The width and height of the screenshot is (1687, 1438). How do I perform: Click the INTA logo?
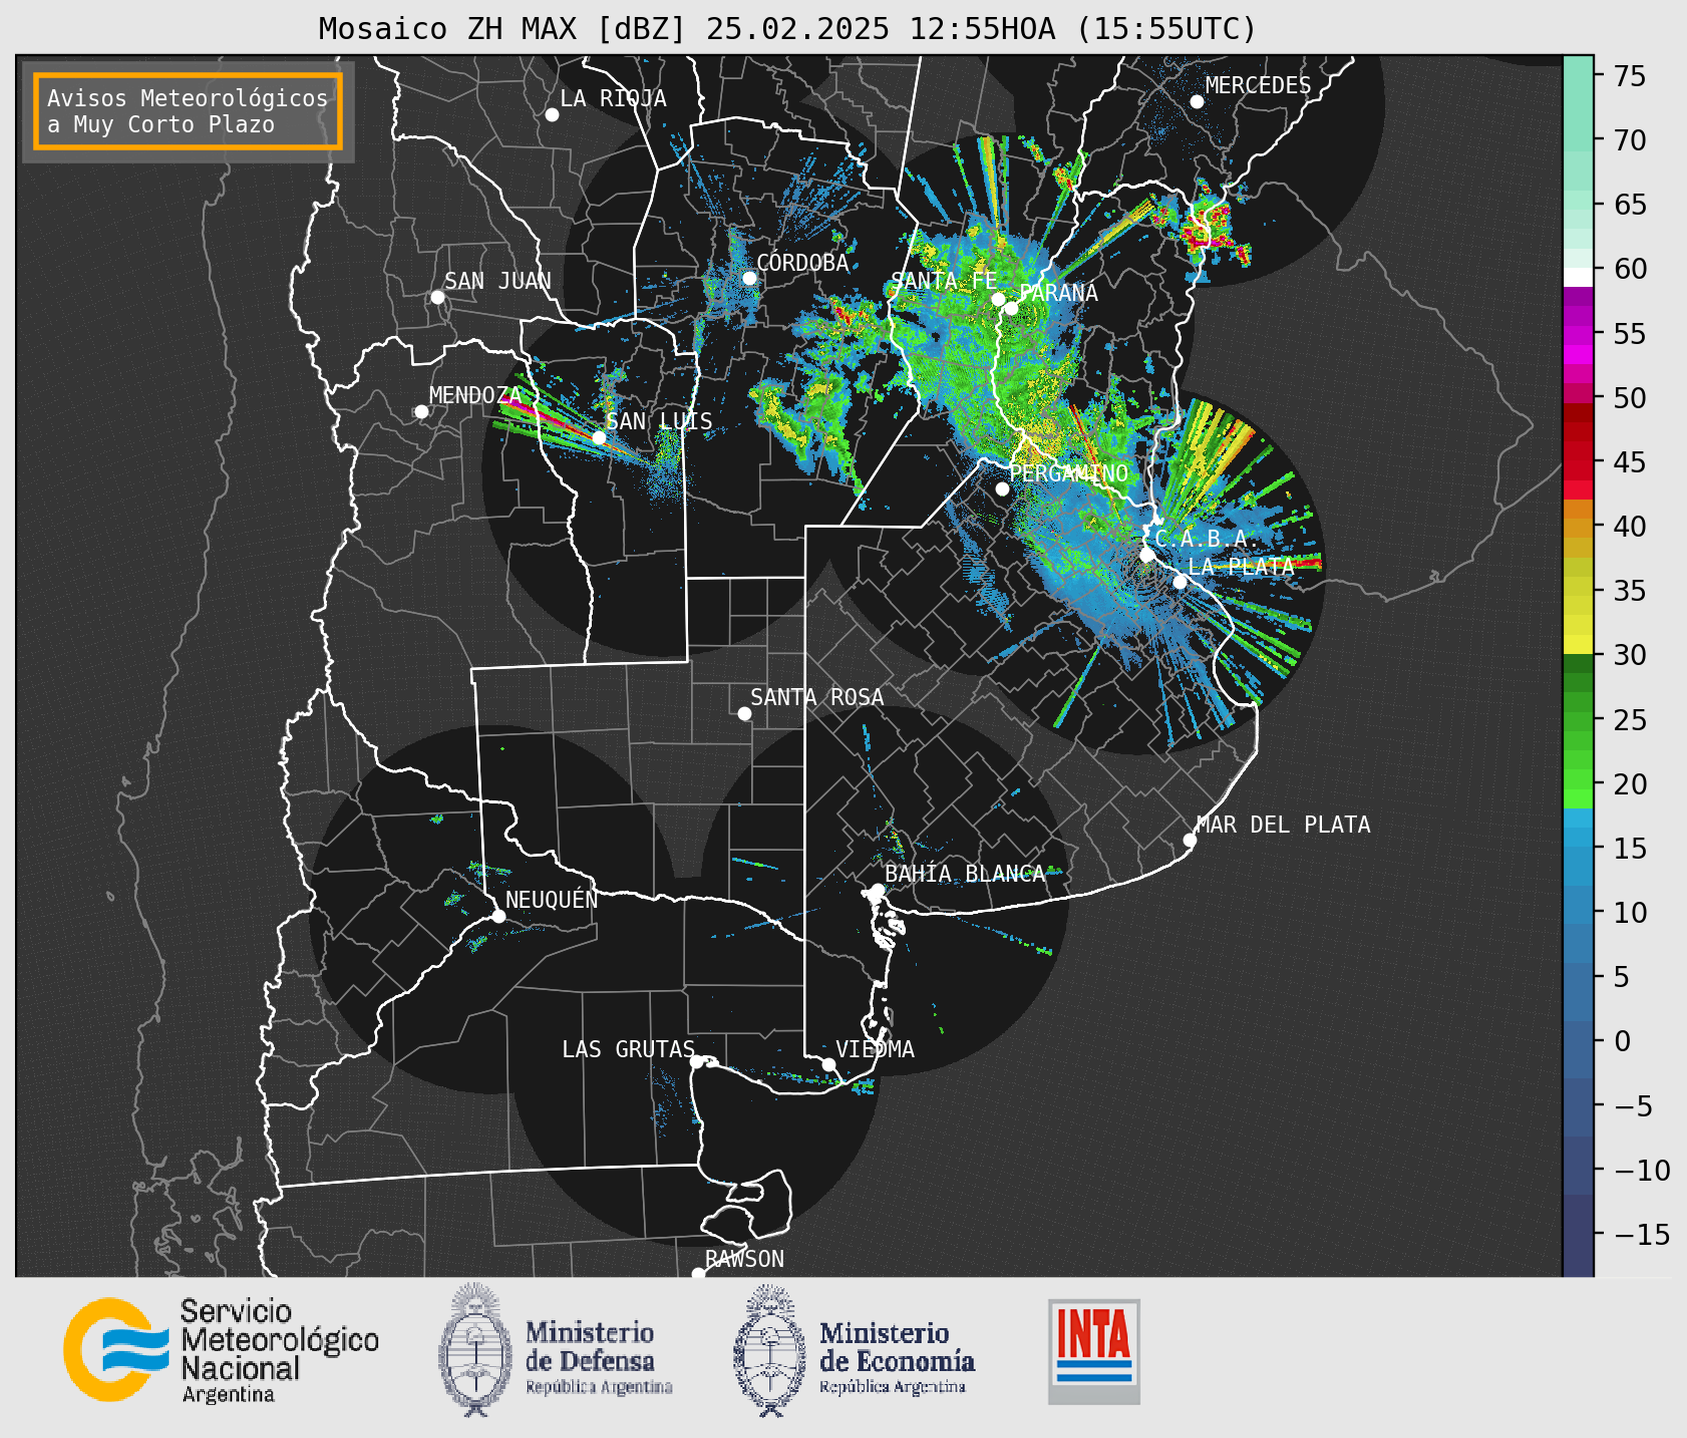pyautogui.click(x=1094, y=1351)
